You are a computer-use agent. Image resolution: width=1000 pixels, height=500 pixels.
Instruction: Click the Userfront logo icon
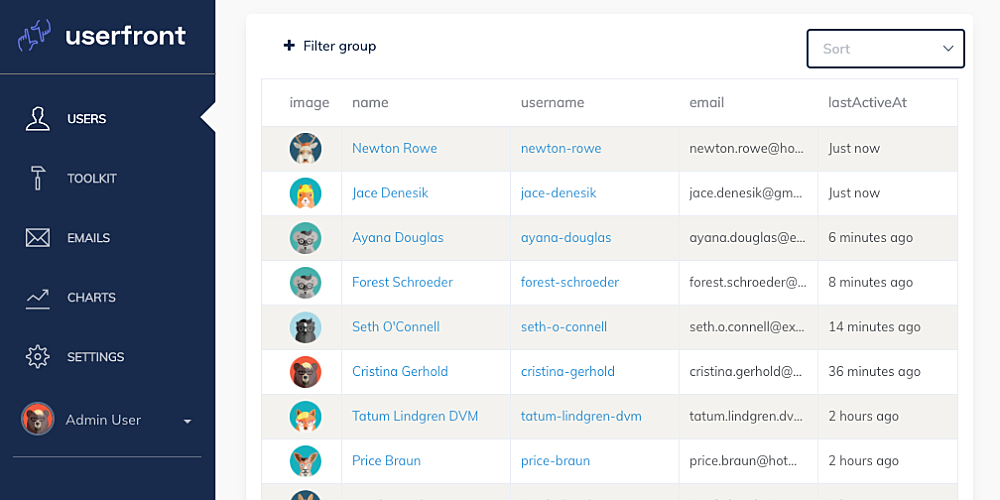(34, 36)
